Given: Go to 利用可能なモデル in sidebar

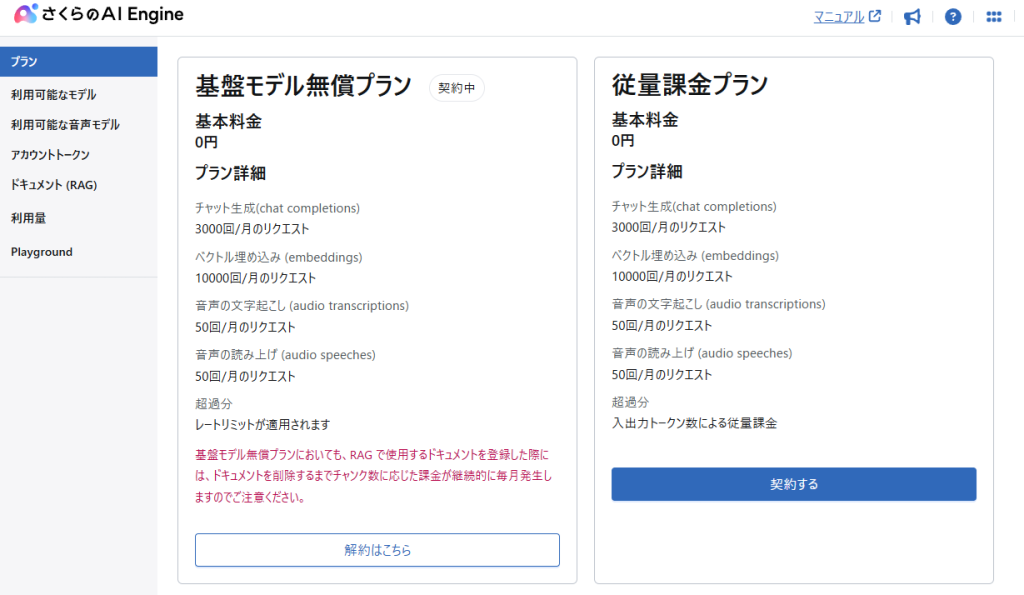Looking at the screenshot, I should click(x=54, y=95).
